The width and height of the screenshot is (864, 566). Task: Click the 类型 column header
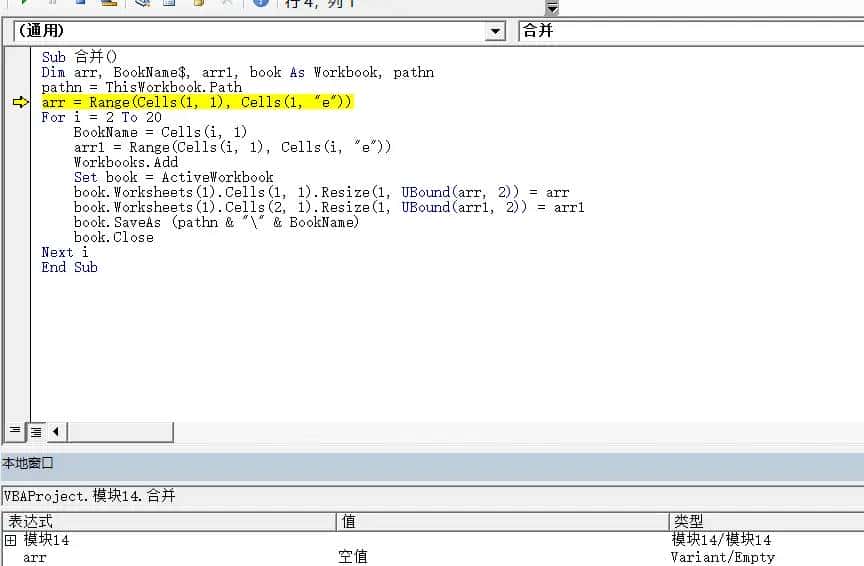pos(765,521)
